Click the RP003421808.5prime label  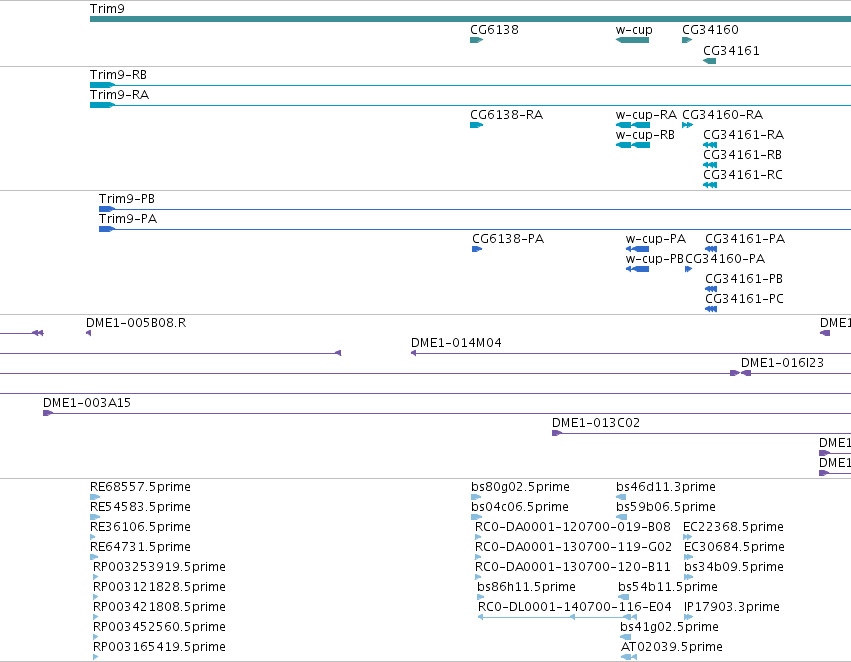(x=159, y=607)
